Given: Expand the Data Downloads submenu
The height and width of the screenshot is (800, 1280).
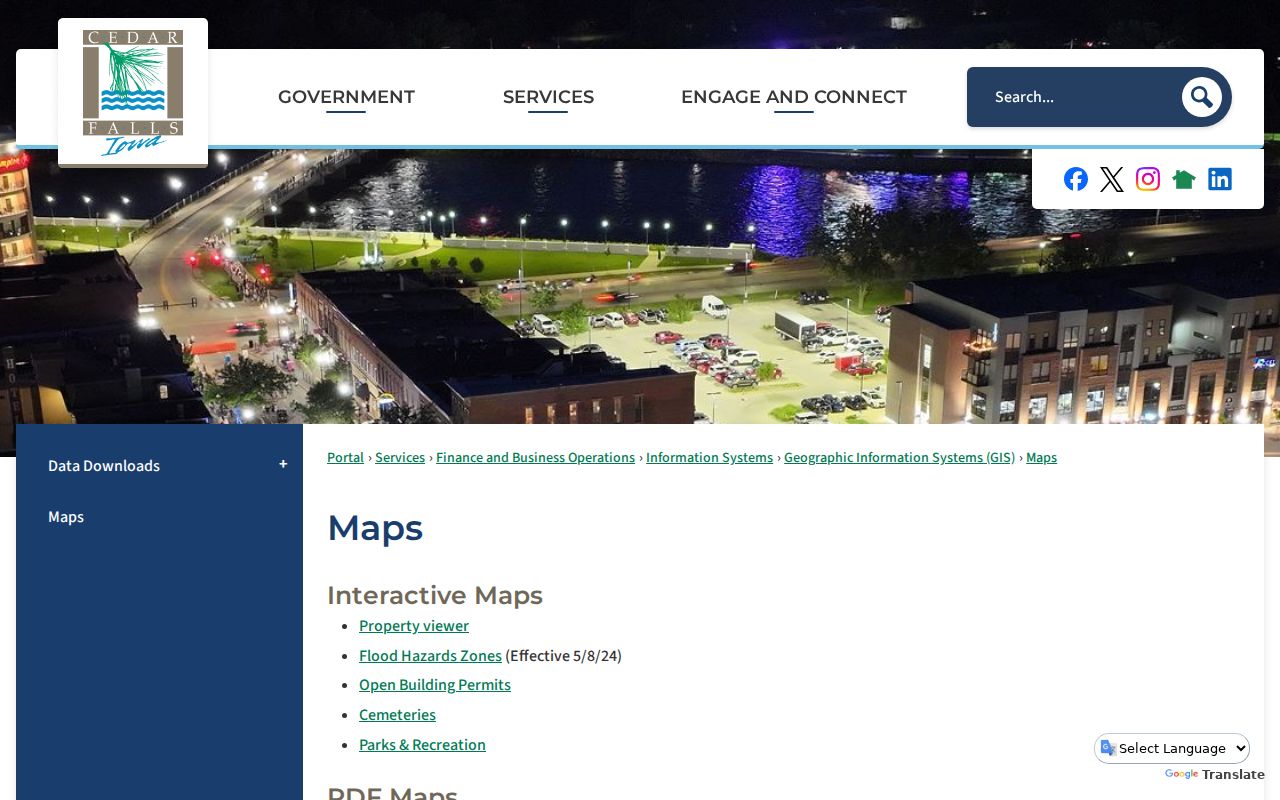Looking at the screenshot, I should pyautogui.click(x=283, y=465).
